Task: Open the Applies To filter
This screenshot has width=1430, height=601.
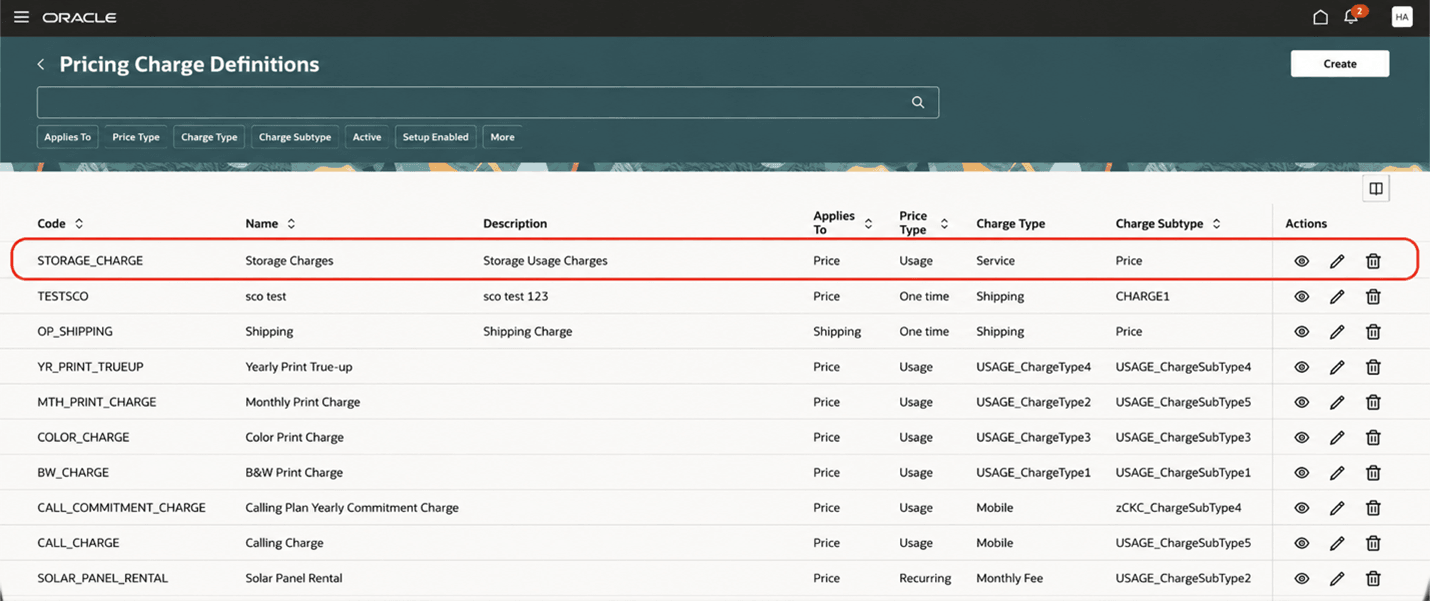Action: click(x=68, y=137)
